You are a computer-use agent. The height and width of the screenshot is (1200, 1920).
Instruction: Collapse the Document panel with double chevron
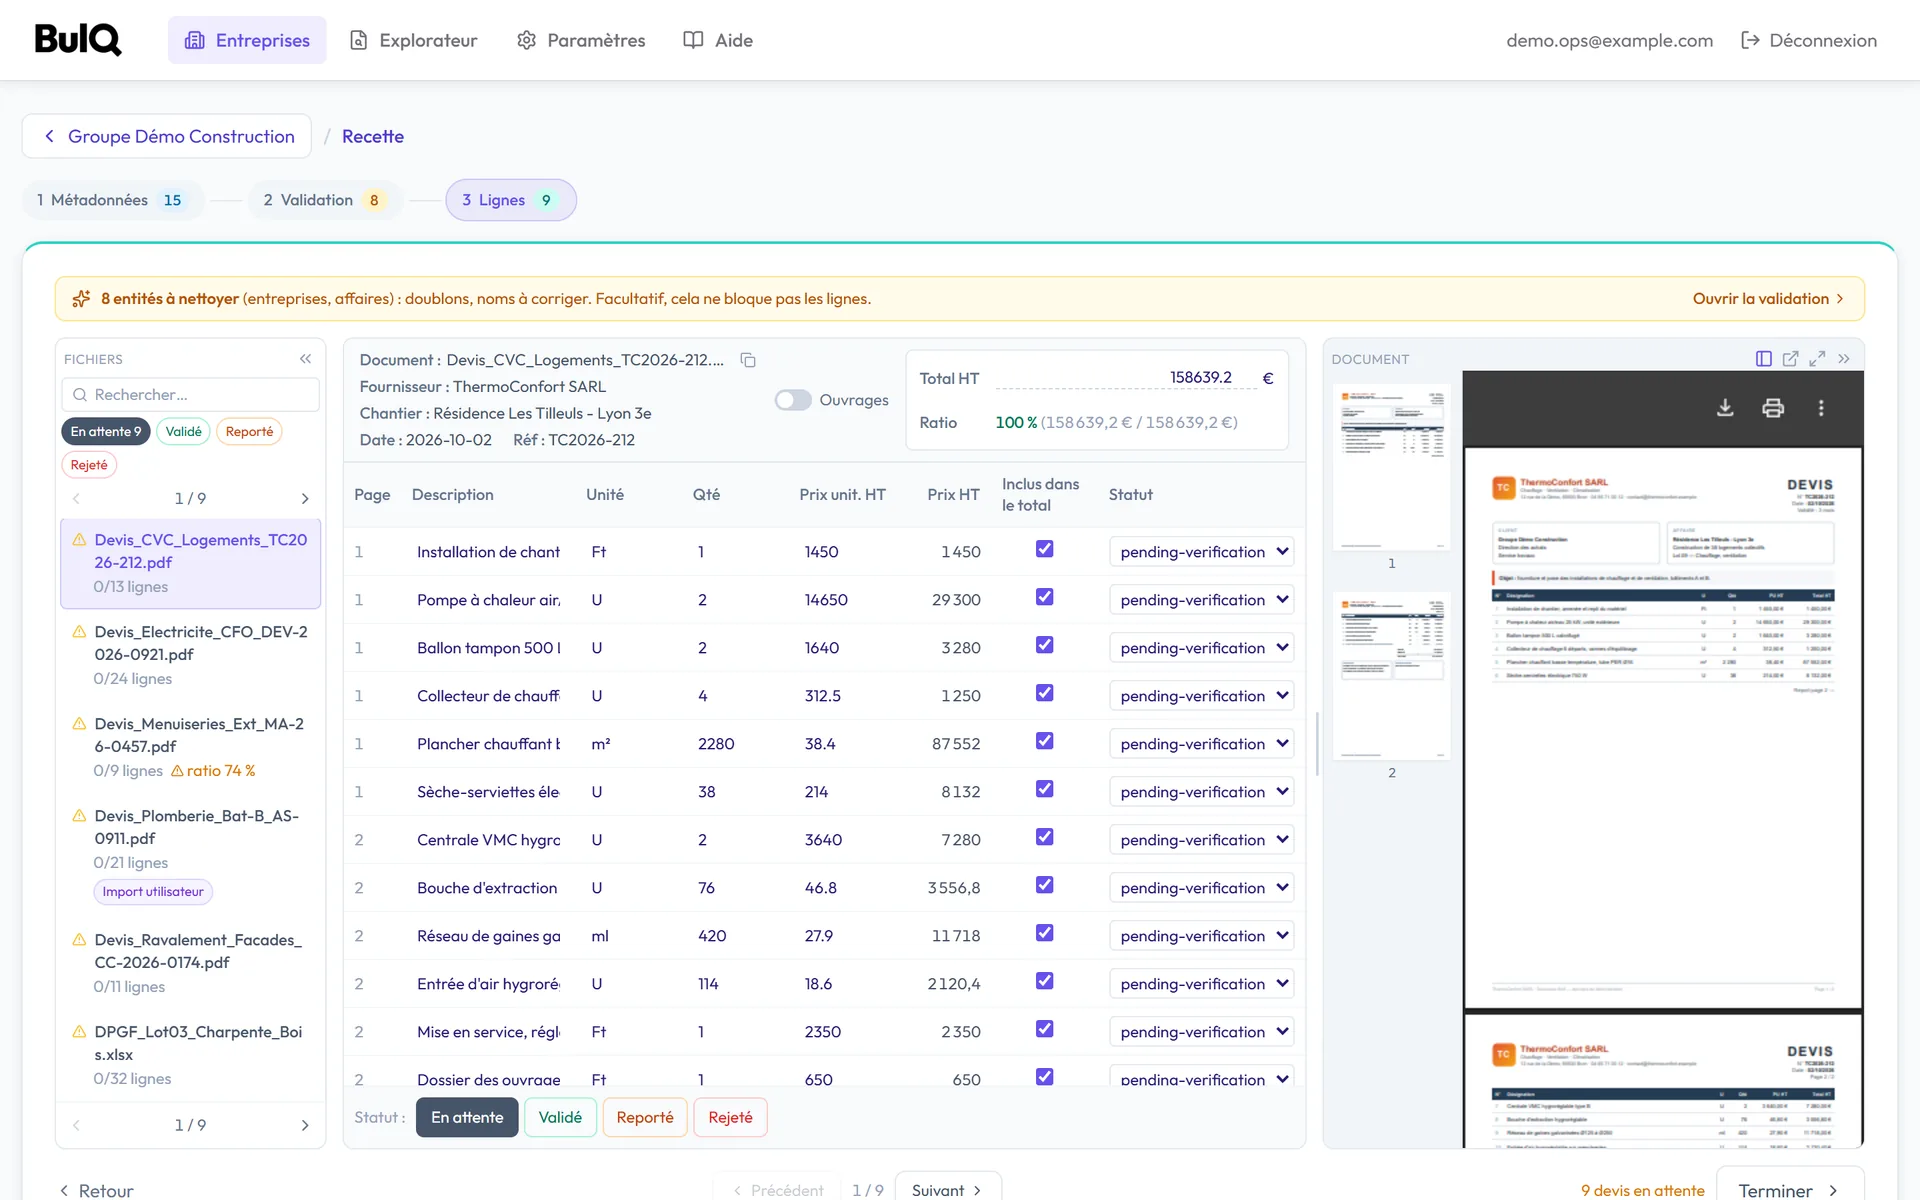(x=1844, y=359)
